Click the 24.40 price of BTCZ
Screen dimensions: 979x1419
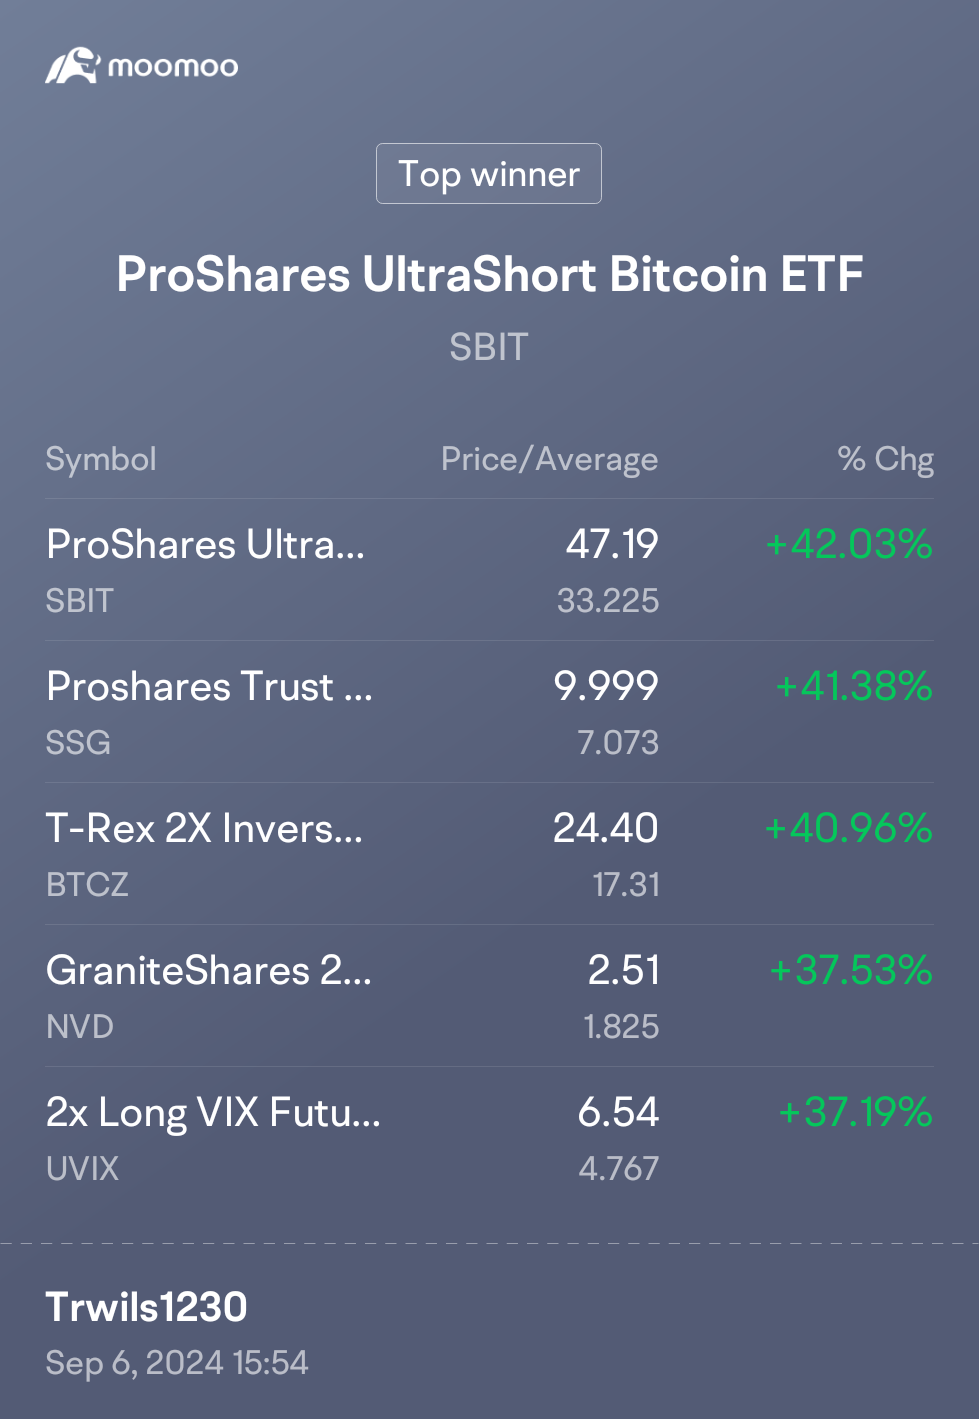(x=606, y=828)
